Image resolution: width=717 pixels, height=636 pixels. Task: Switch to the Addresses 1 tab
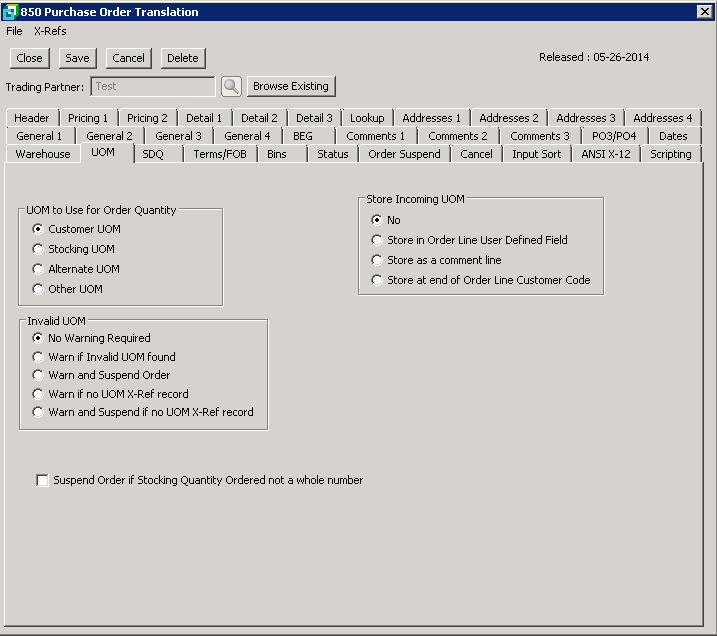pyautogui.click(x=431, y=118)
